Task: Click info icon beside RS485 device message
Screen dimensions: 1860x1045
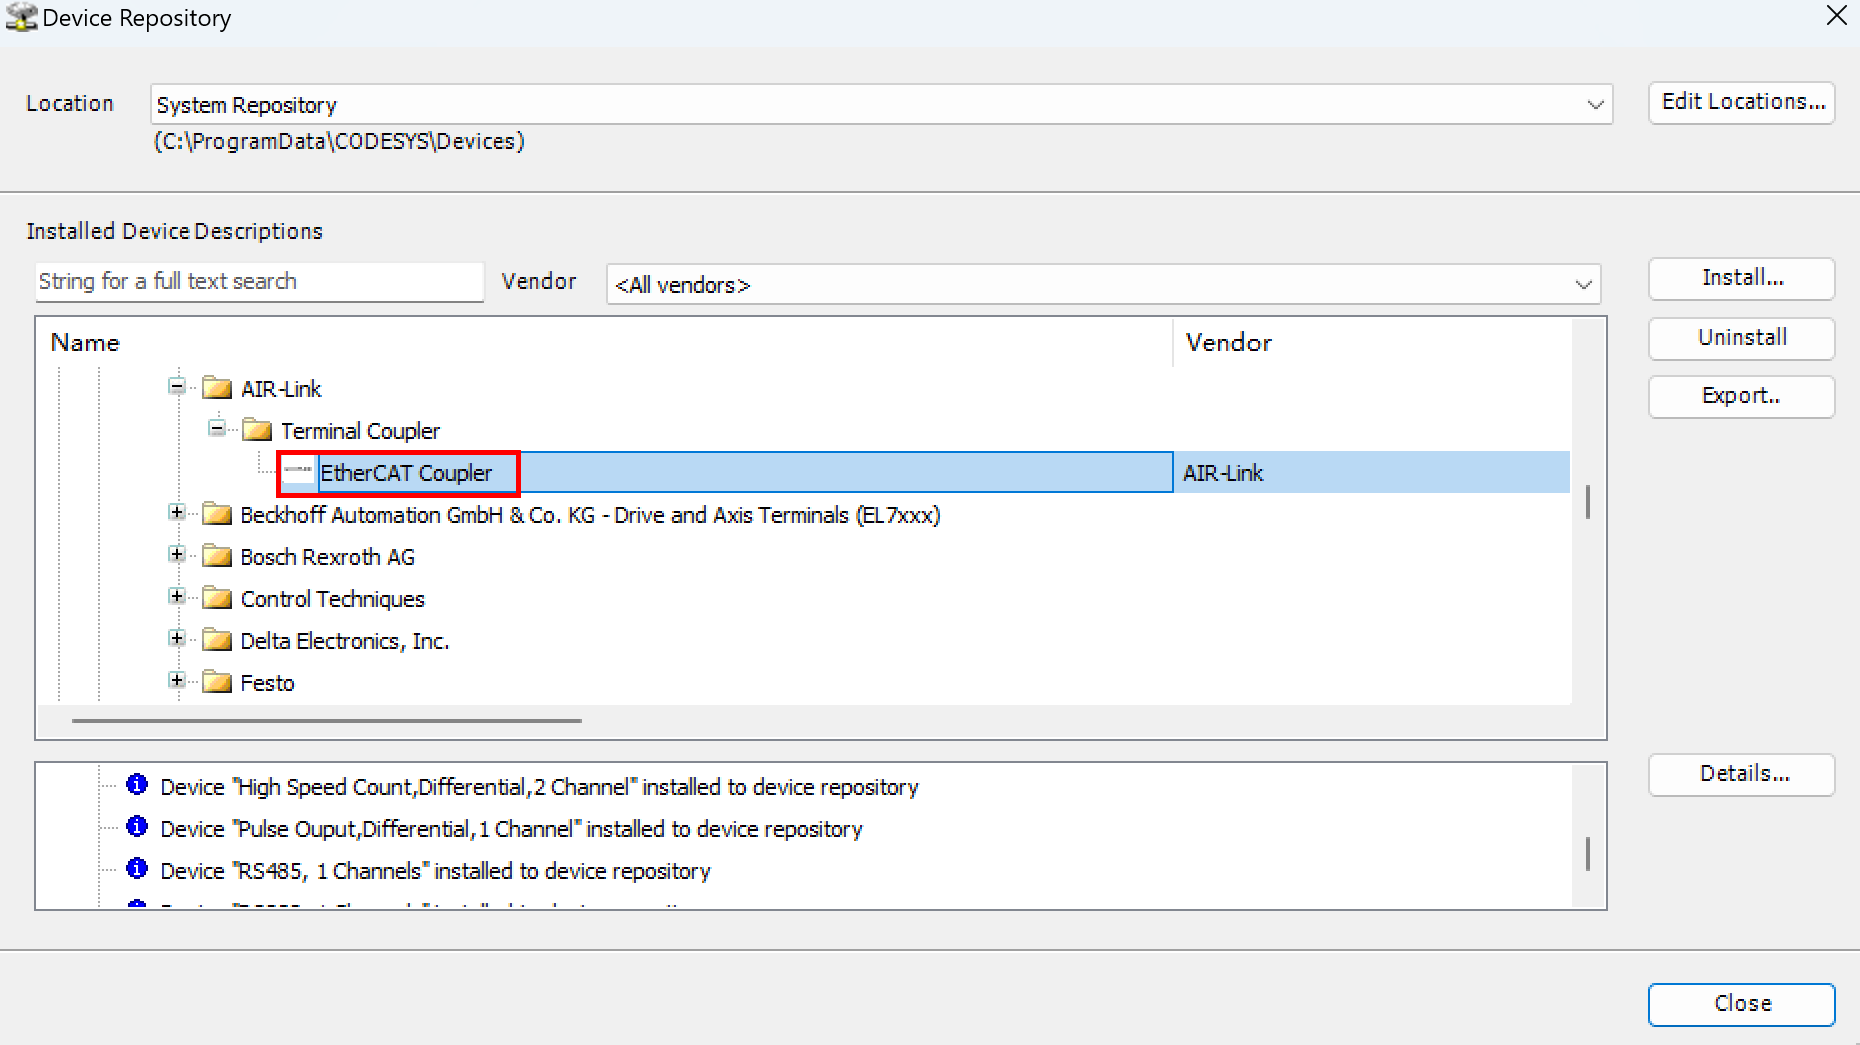Action: [x=137, y=870]
